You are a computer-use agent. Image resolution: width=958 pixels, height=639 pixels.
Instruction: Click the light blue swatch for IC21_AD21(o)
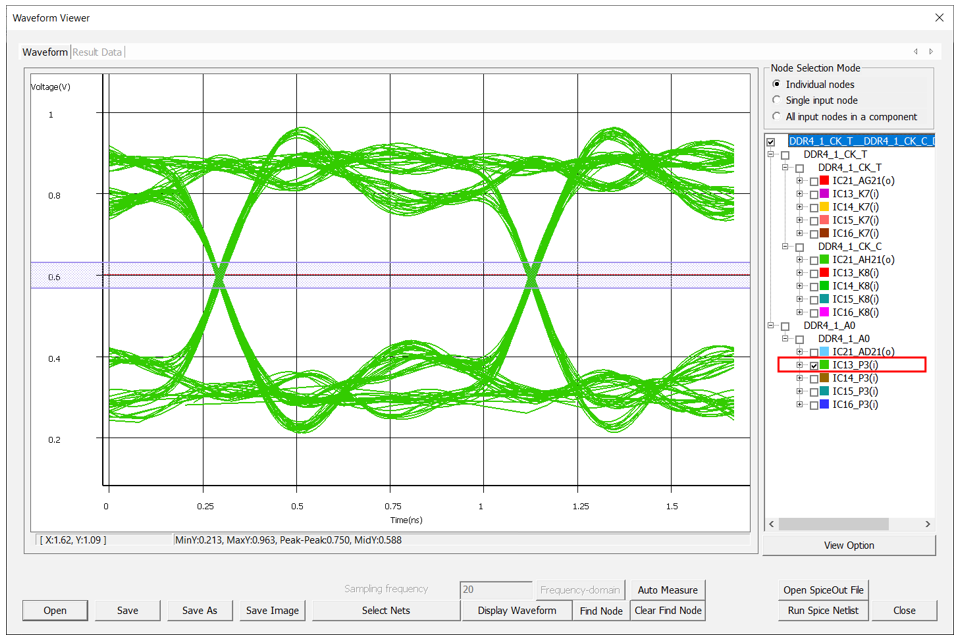[x=825, y=352]
